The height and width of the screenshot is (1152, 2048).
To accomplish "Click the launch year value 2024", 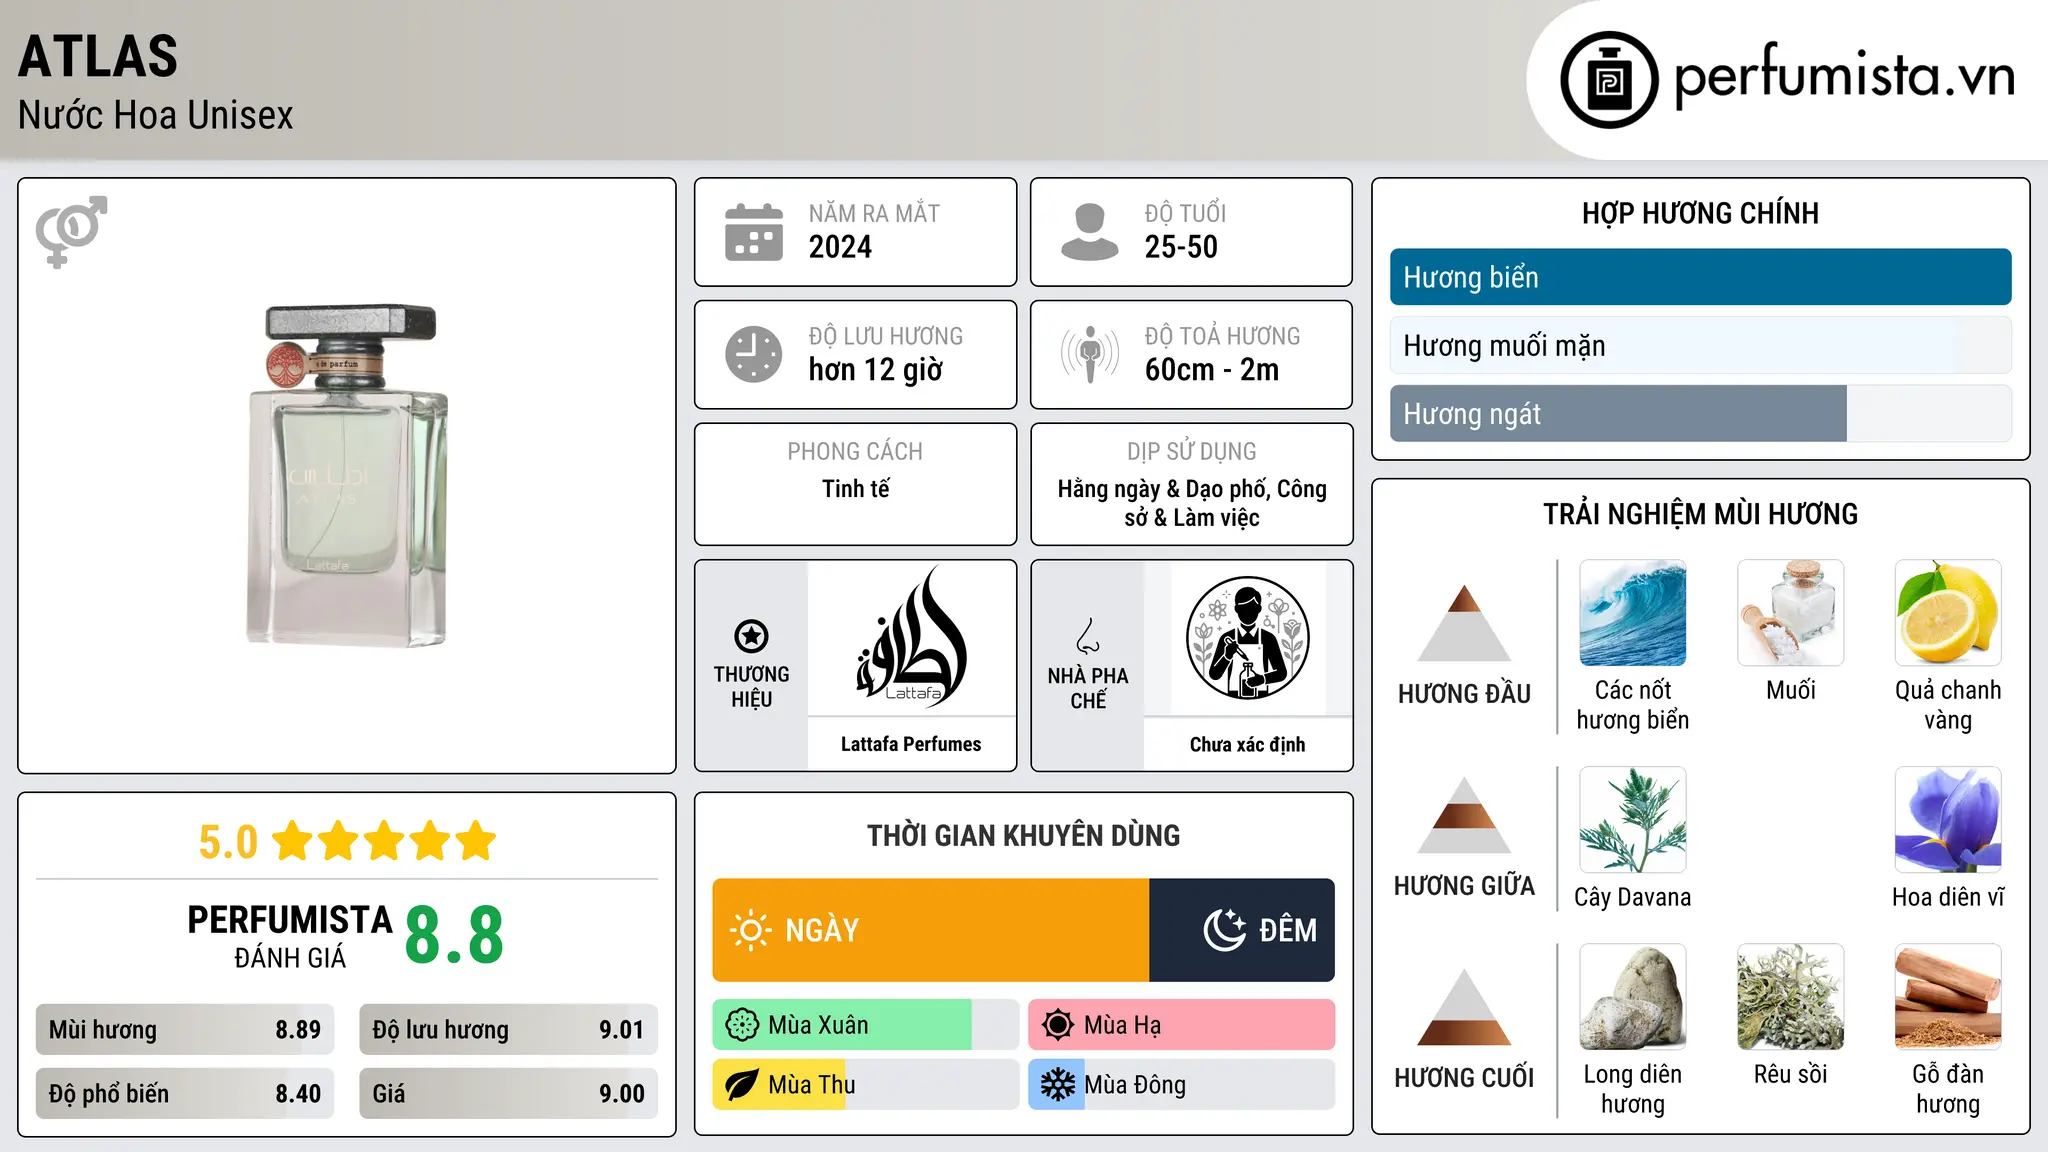I will pyautogui.click(x=840, y=247).
